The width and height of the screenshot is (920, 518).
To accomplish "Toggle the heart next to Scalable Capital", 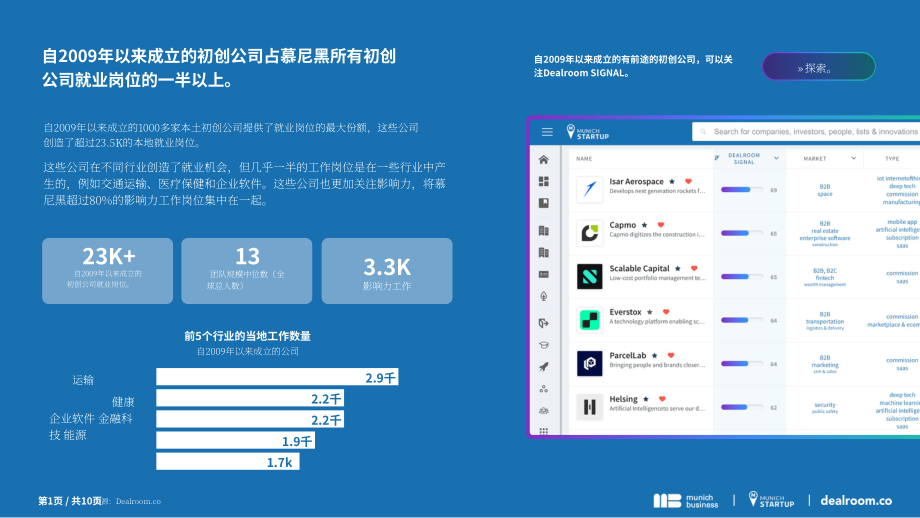I will click(x=694, y=269).
